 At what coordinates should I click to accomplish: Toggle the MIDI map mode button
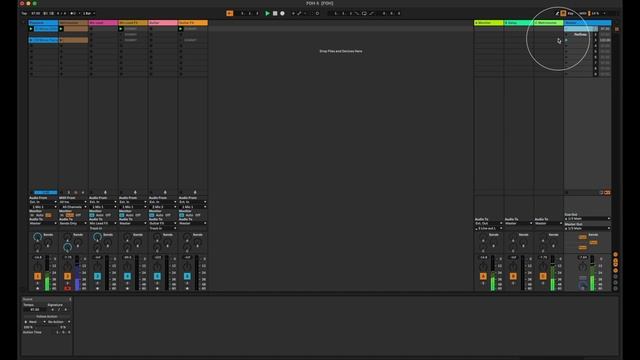583,13
